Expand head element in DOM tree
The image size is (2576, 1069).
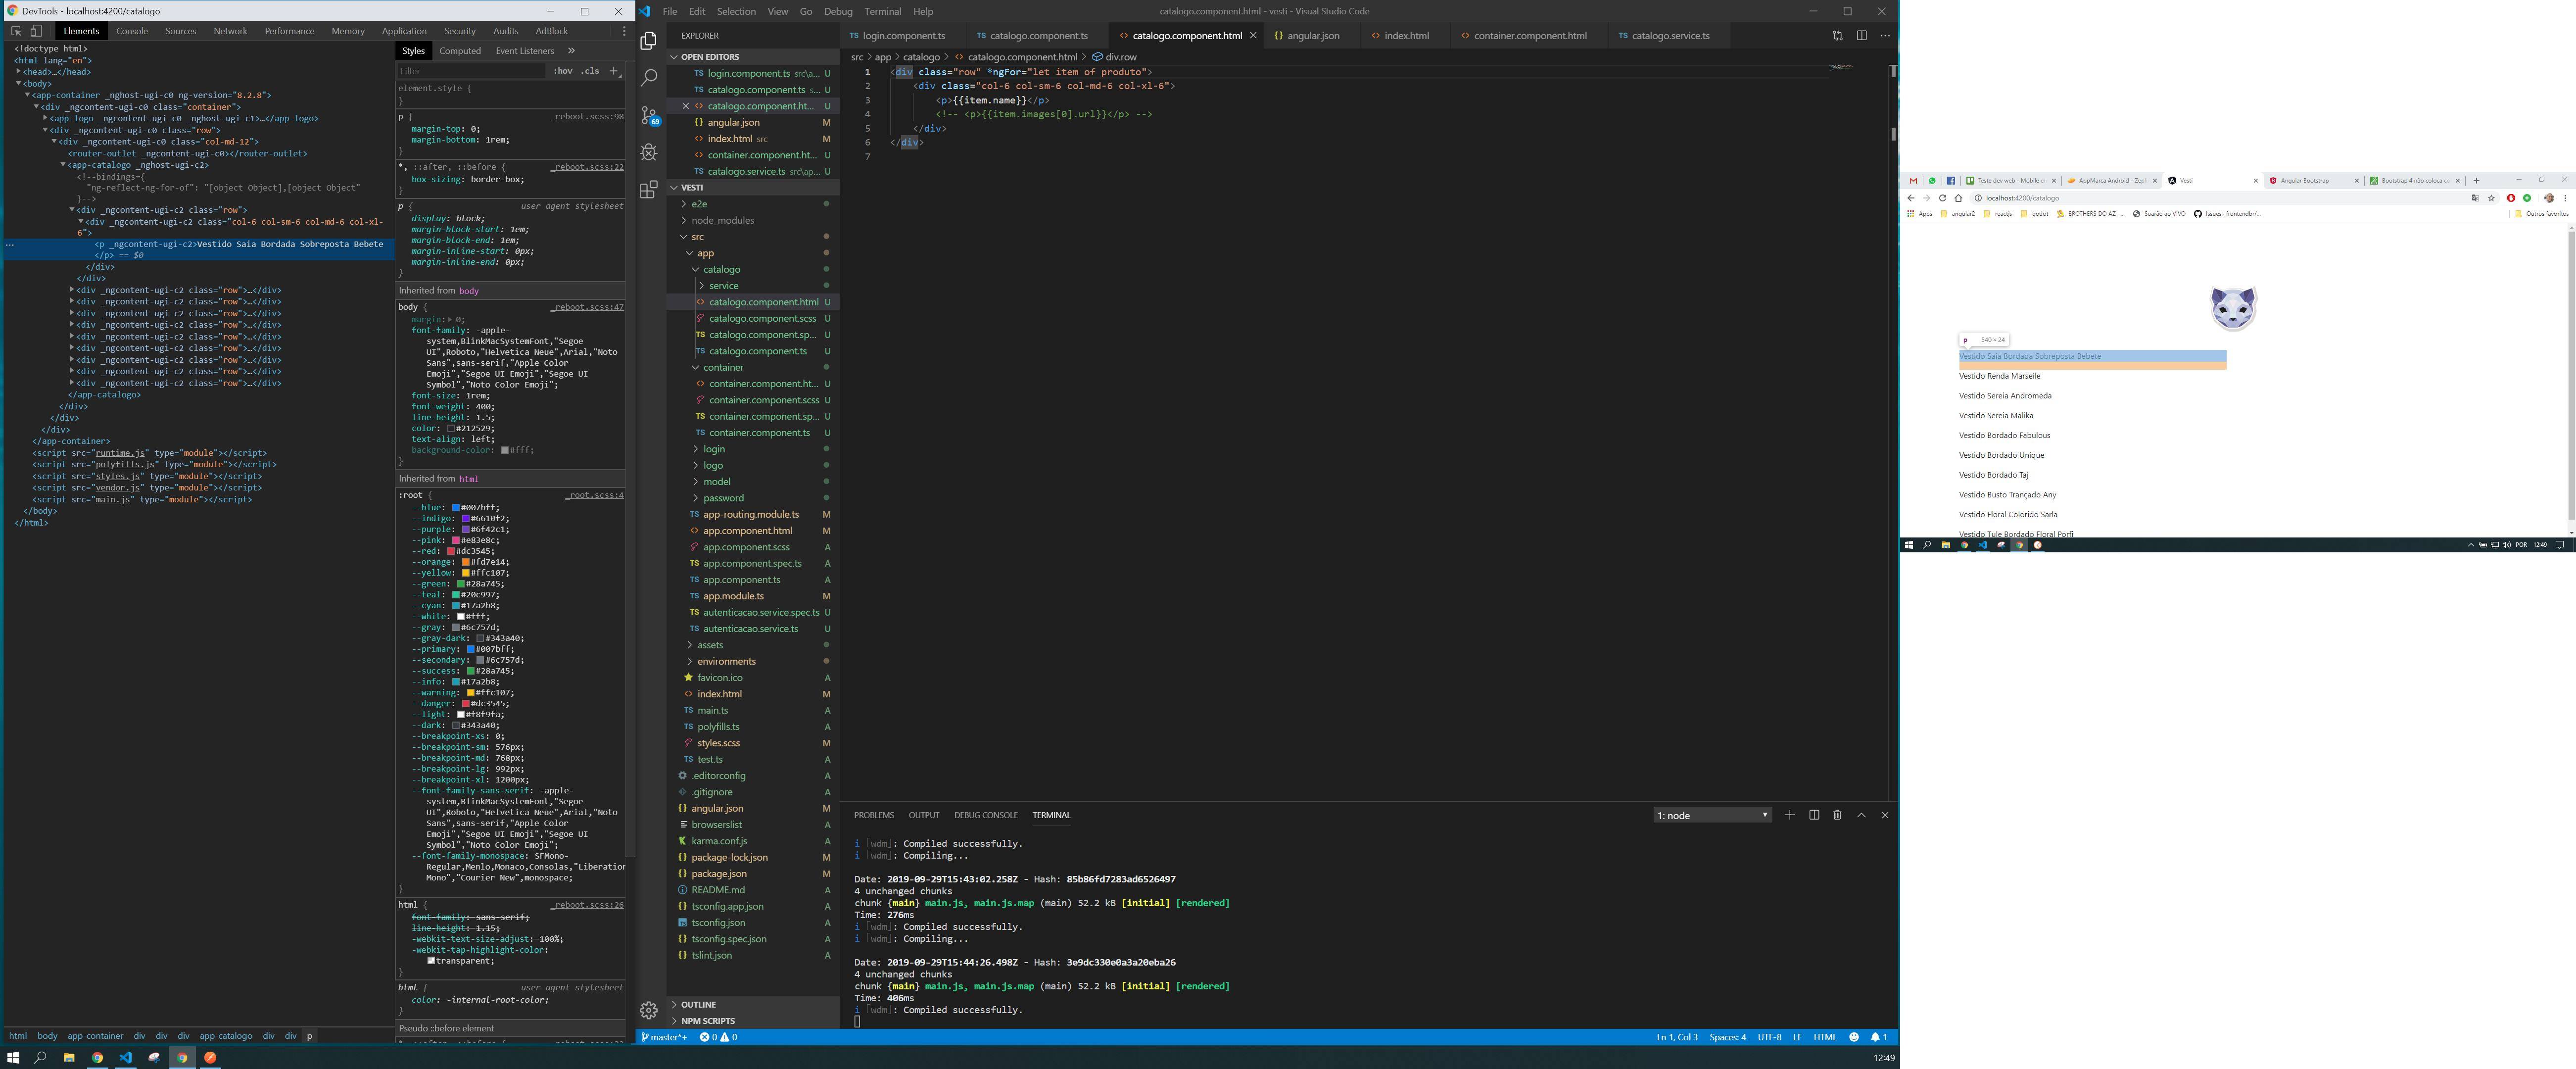[18, 72]
